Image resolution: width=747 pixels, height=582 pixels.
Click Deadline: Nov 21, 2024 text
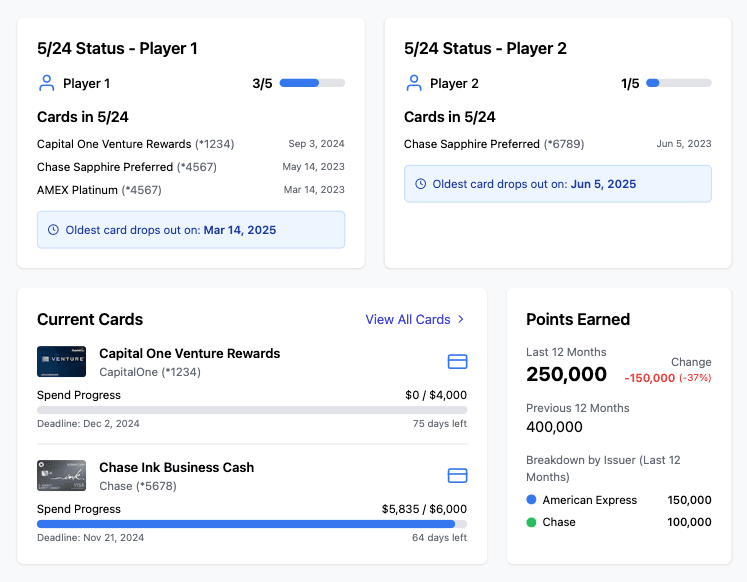91,537
